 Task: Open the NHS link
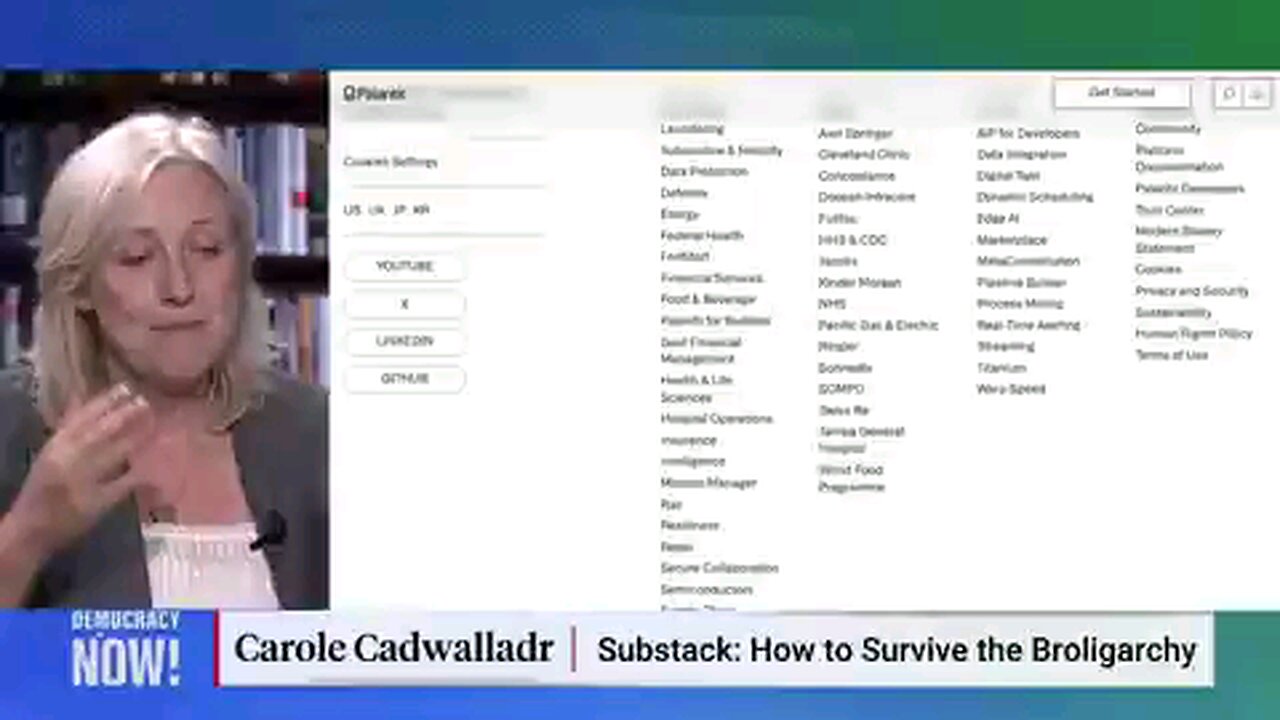pyautogui.click(x=832, y=304)
